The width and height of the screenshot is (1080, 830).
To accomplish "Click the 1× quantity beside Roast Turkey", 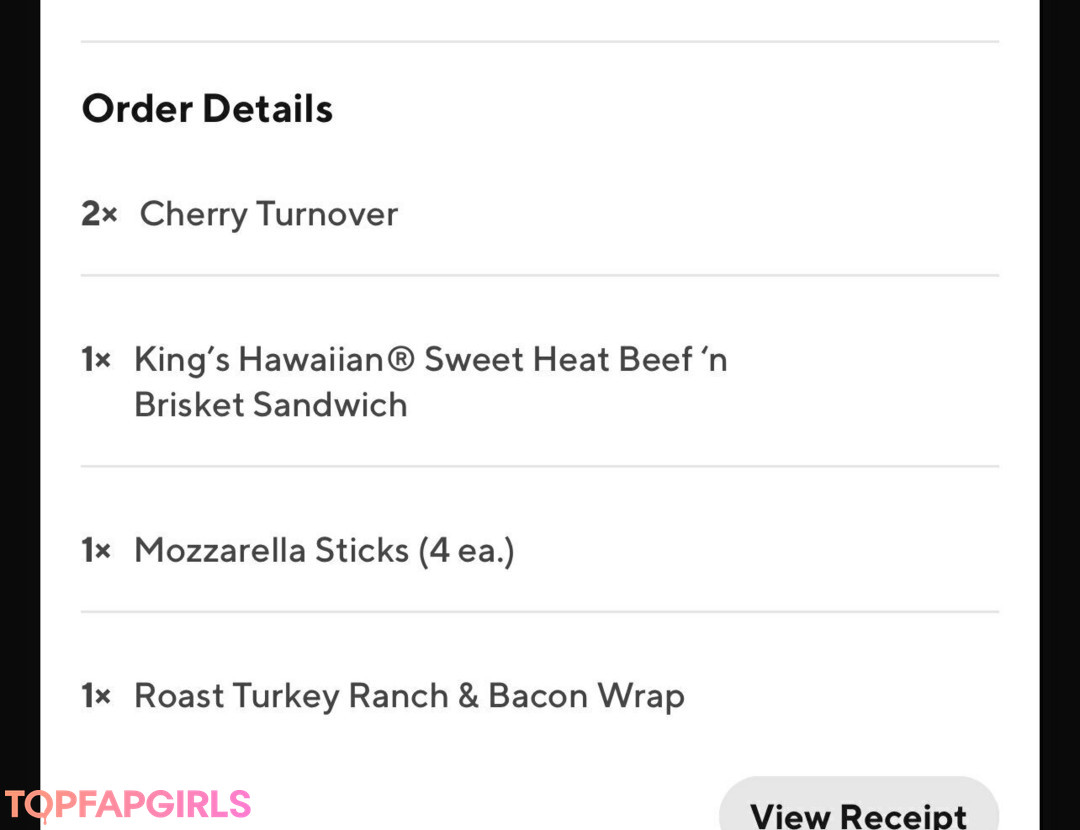I will [x=96, y=696].
